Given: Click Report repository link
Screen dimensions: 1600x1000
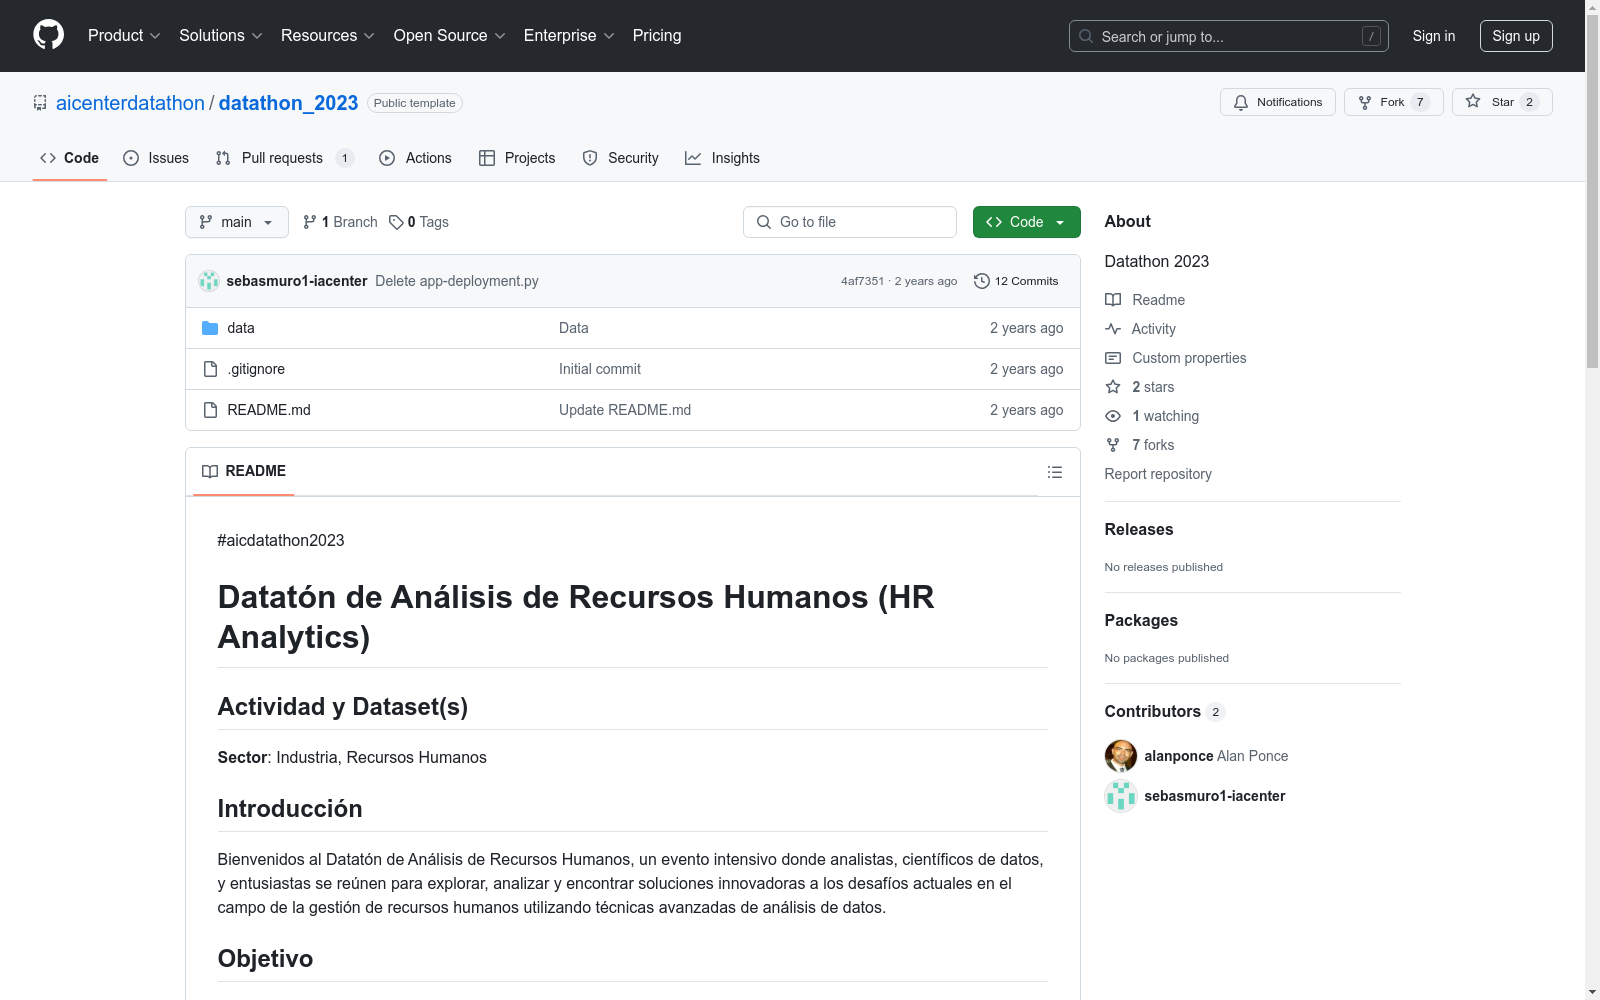Looking at the screenshot, I should 1158,474.
